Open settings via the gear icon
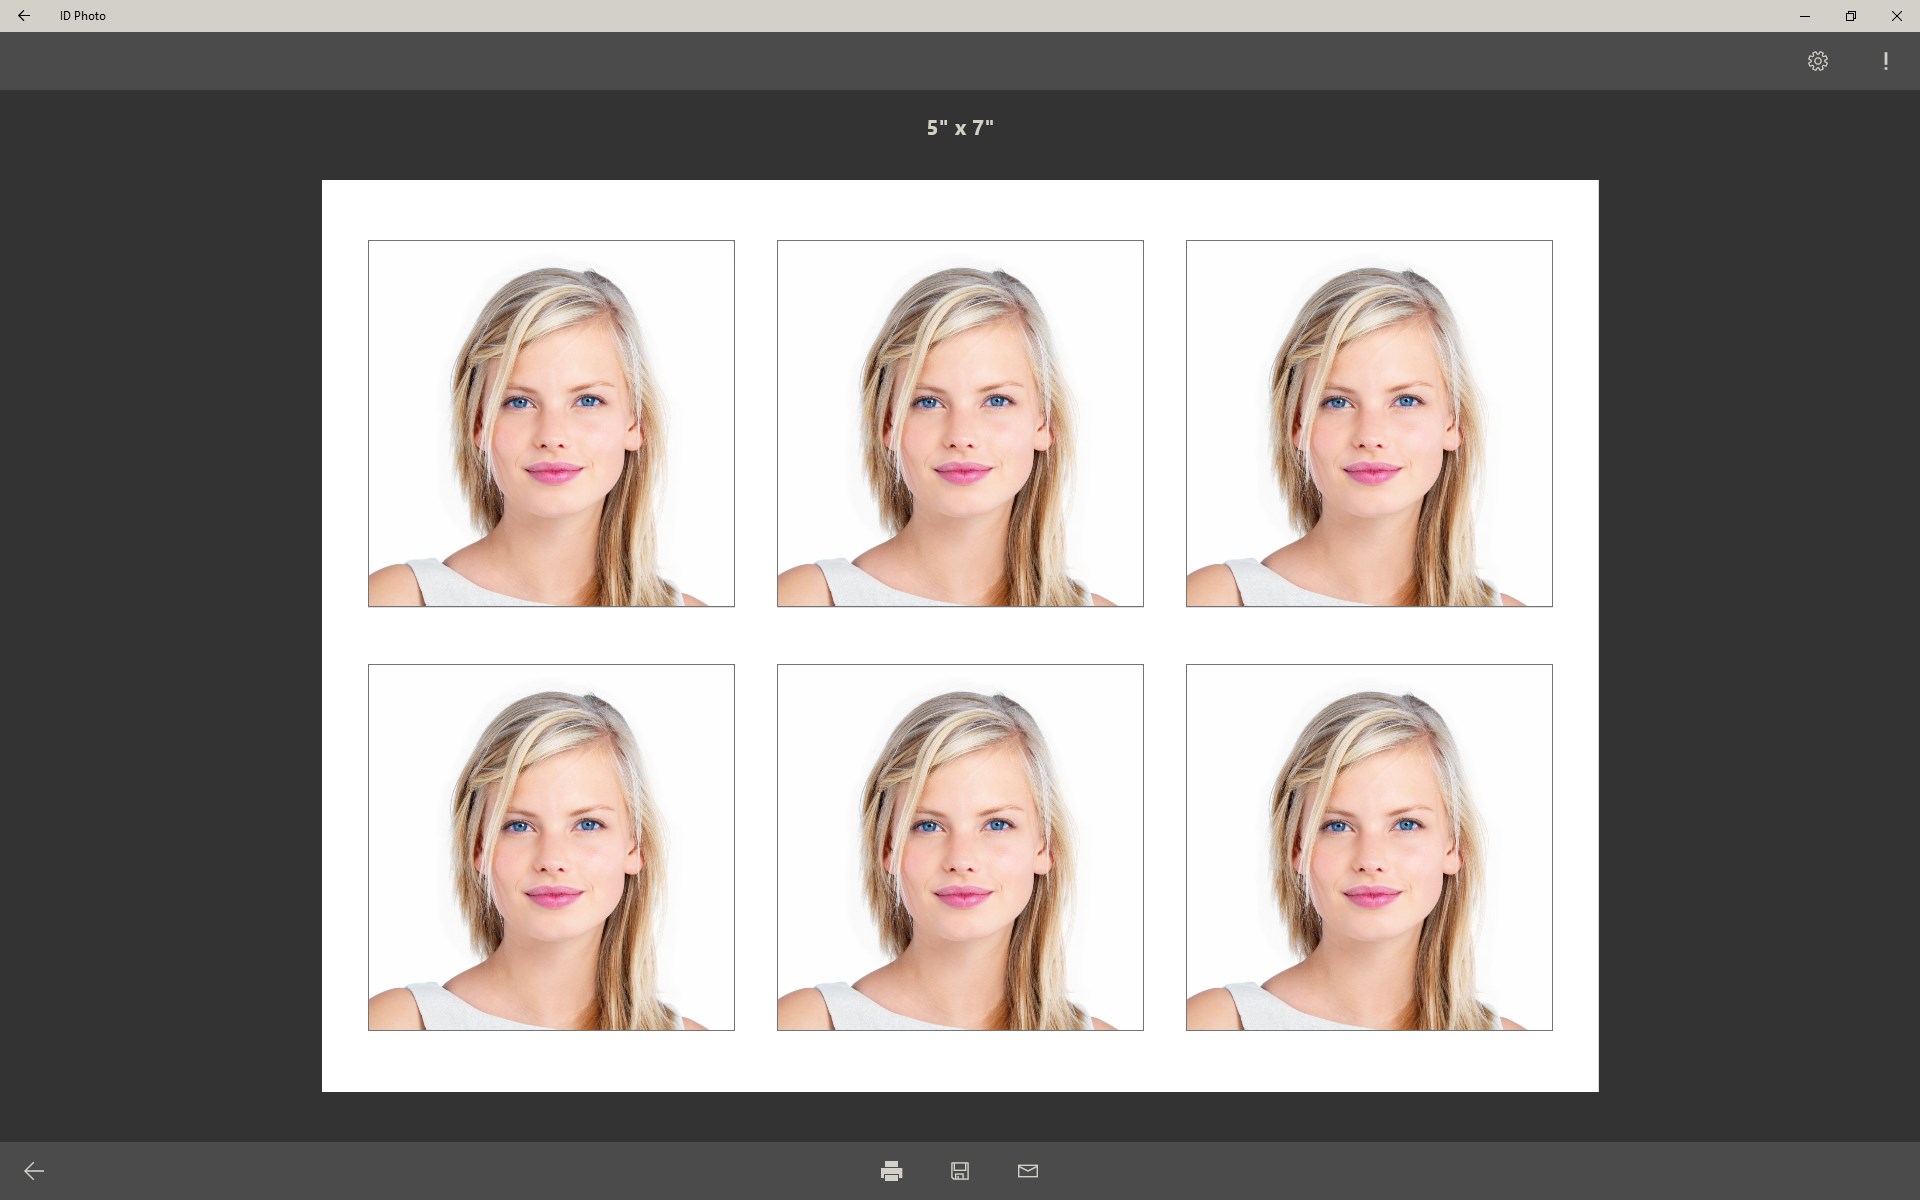 point(1818,61)
